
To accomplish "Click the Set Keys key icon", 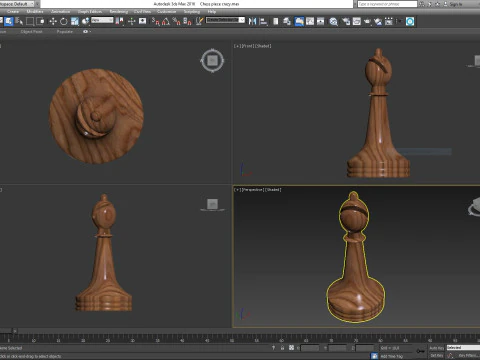I will pyautogui.click(x=421, y=351).
